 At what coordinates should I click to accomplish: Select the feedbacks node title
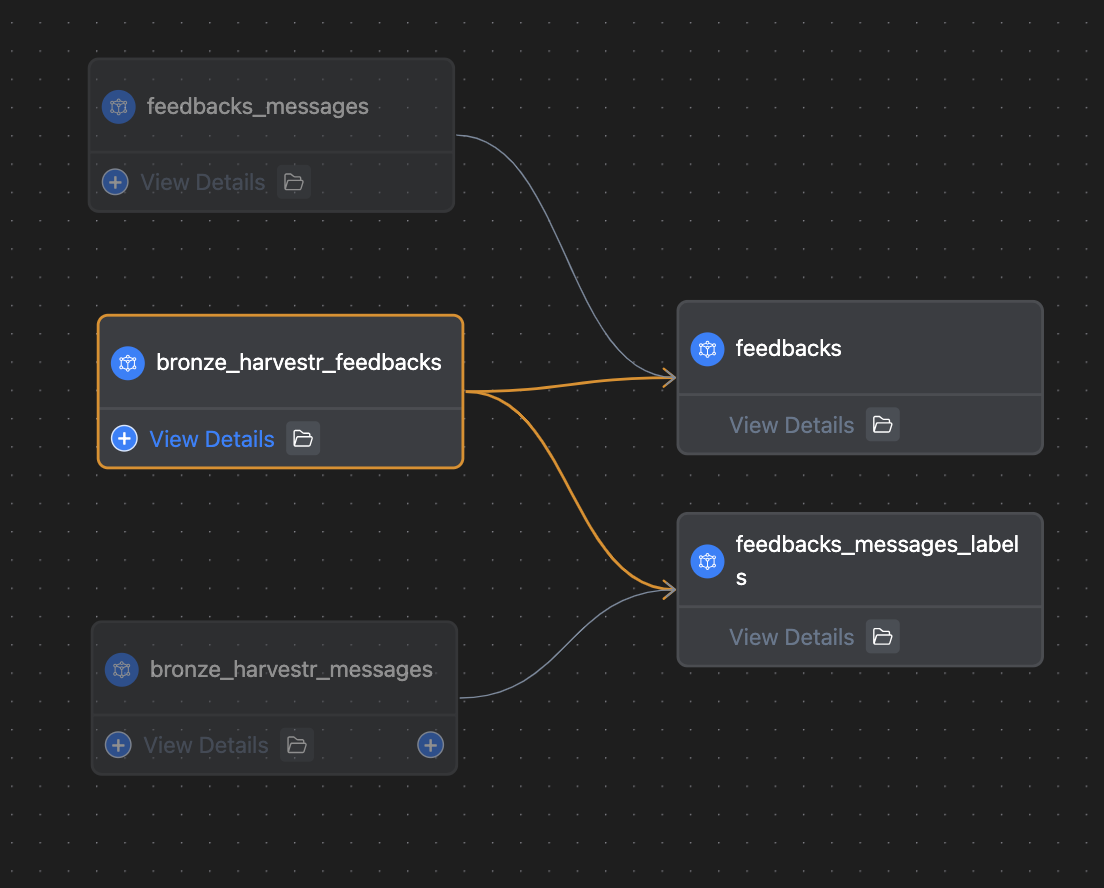pos(788,349)
